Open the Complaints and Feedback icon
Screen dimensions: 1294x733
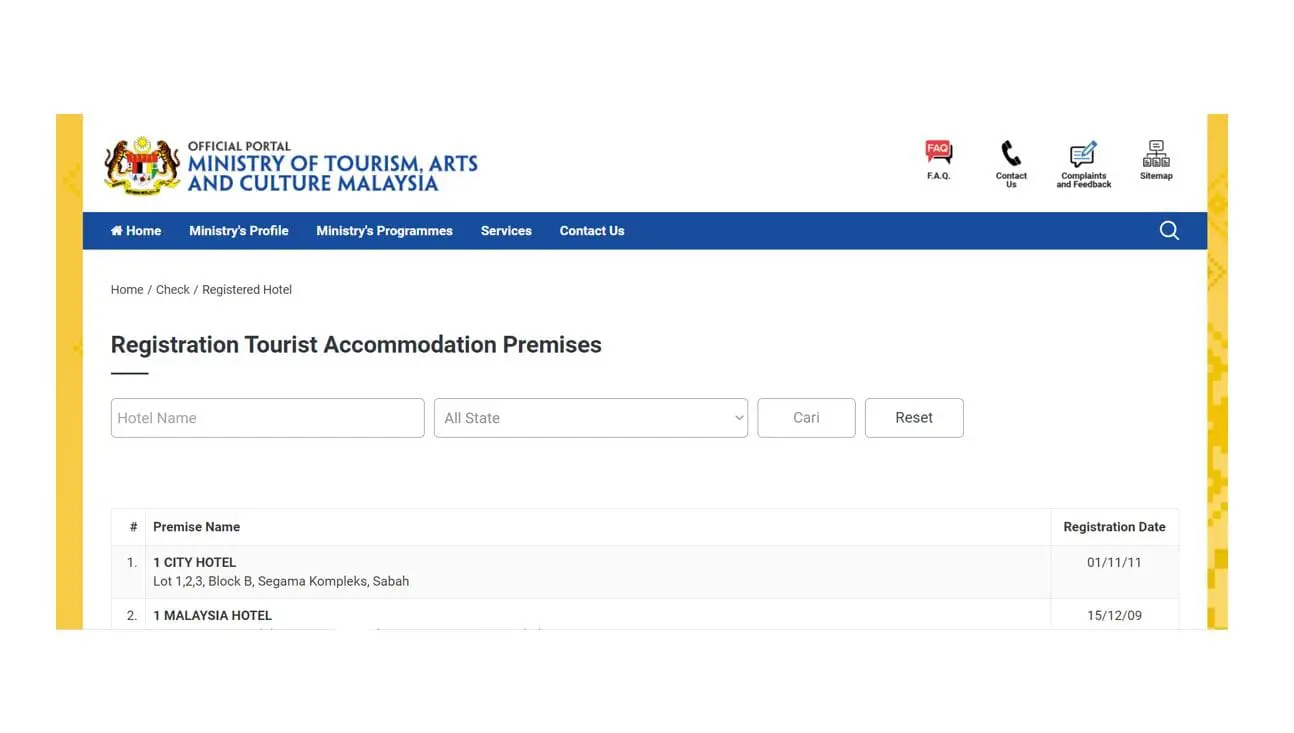point(1084,155)
